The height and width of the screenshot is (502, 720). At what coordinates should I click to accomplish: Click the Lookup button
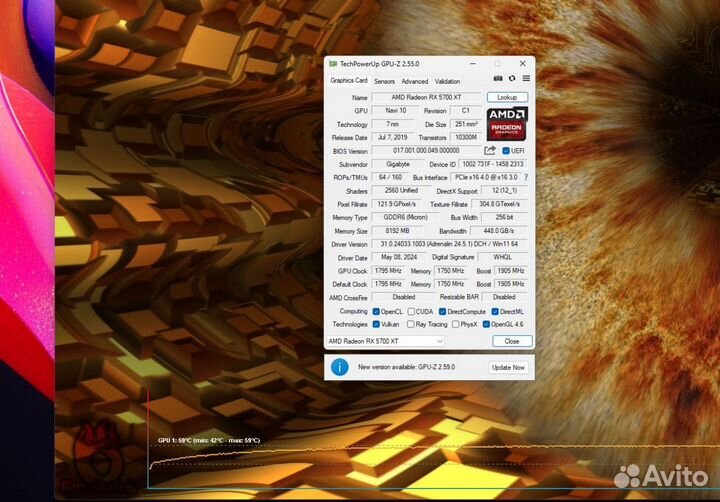507,97
